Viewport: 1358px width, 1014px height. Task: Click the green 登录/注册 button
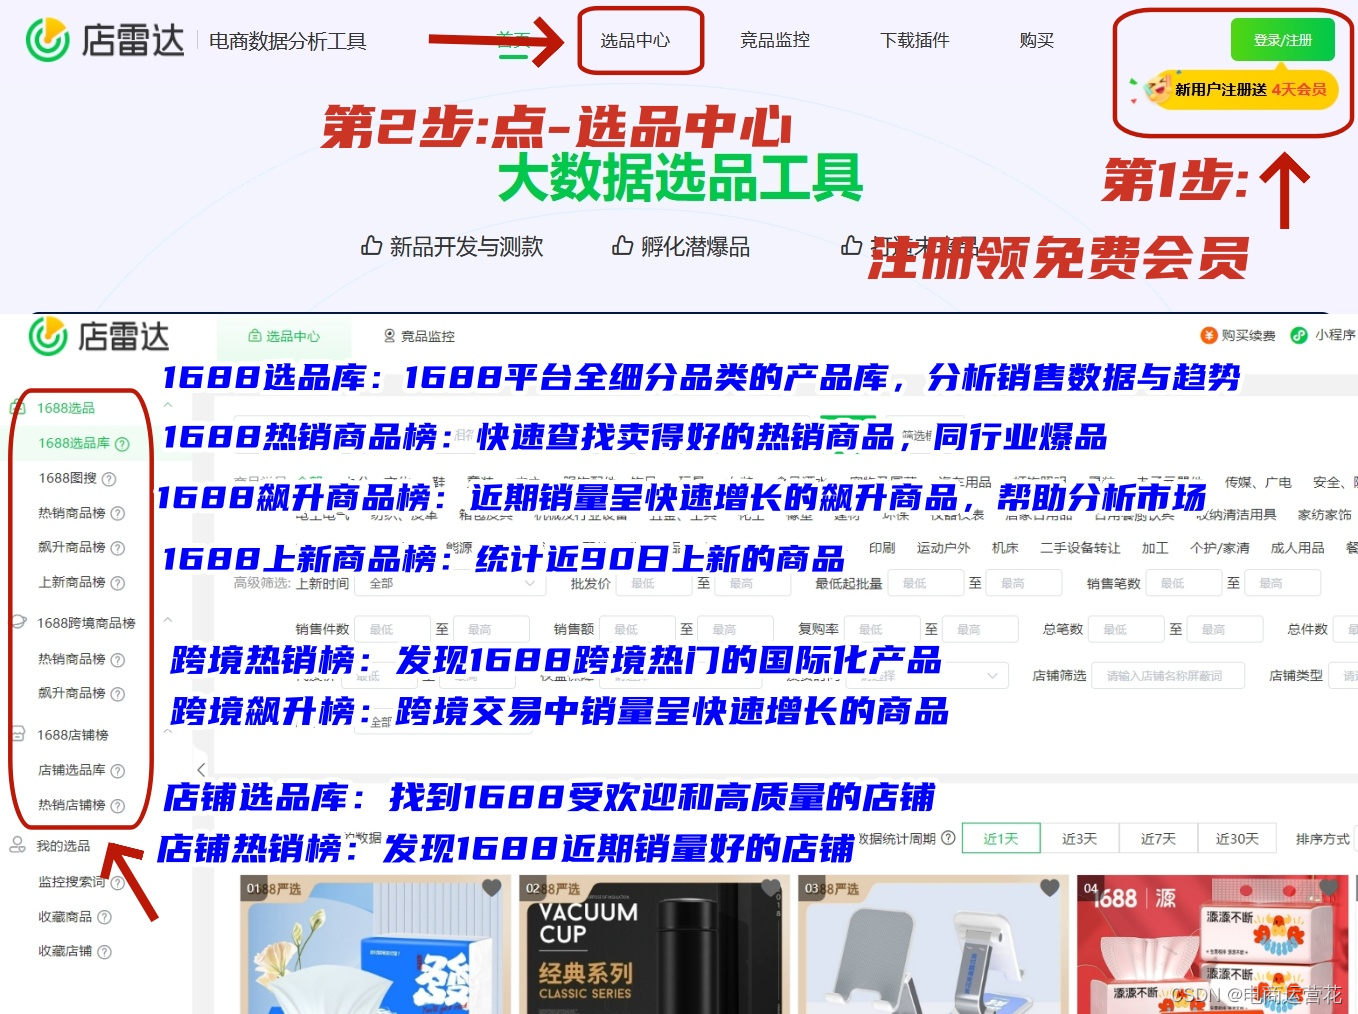click(1282, 40)
